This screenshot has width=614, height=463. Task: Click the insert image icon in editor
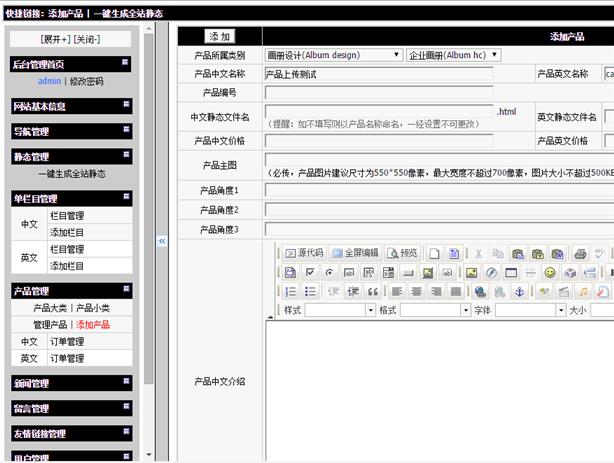(471, 272)
